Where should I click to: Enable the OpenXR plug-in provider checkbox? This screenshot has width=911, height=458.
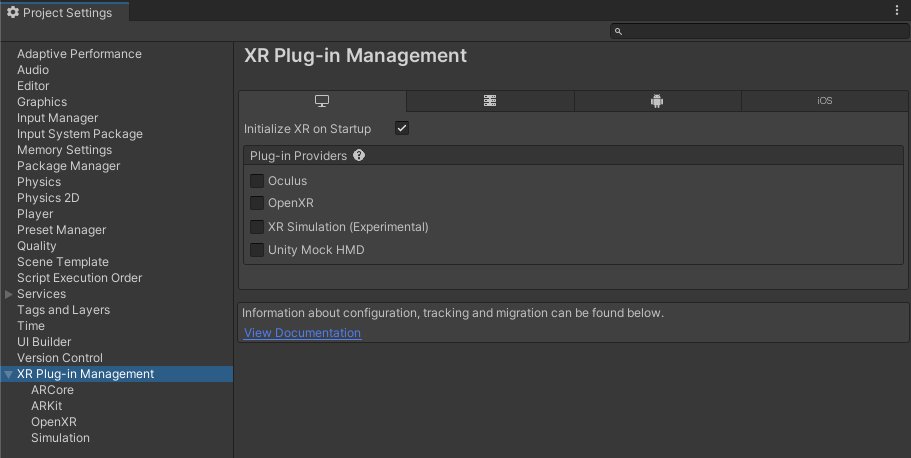click(x=257, y=203)
